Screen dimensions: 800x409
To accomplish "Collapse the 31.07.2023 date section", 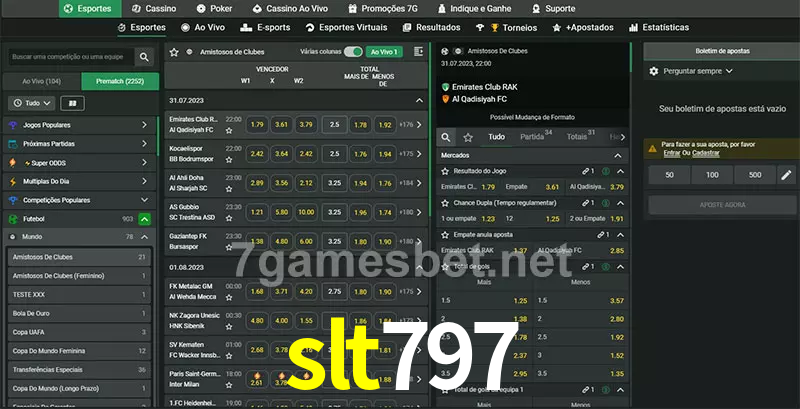I will (x=419, y=101).
